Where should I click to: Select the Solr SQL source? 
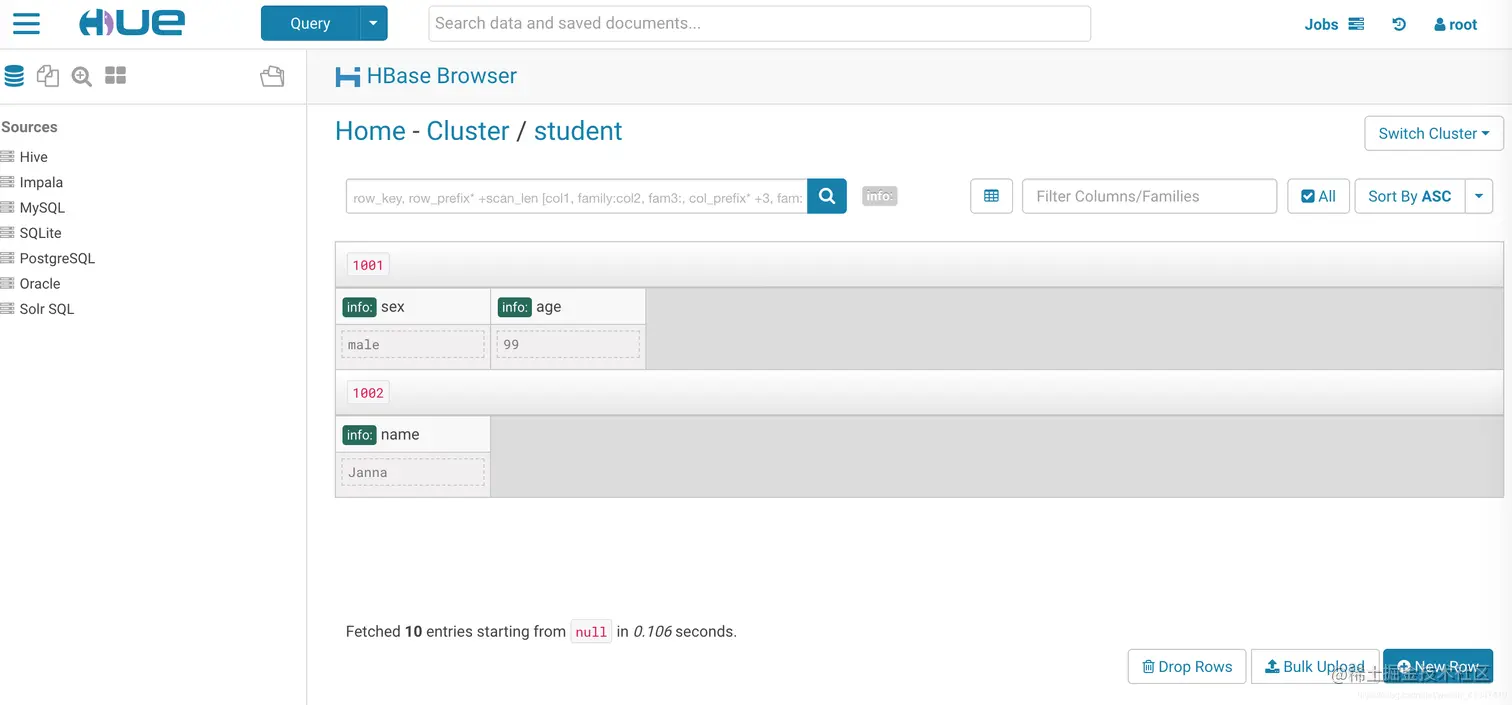coord(47,309)
